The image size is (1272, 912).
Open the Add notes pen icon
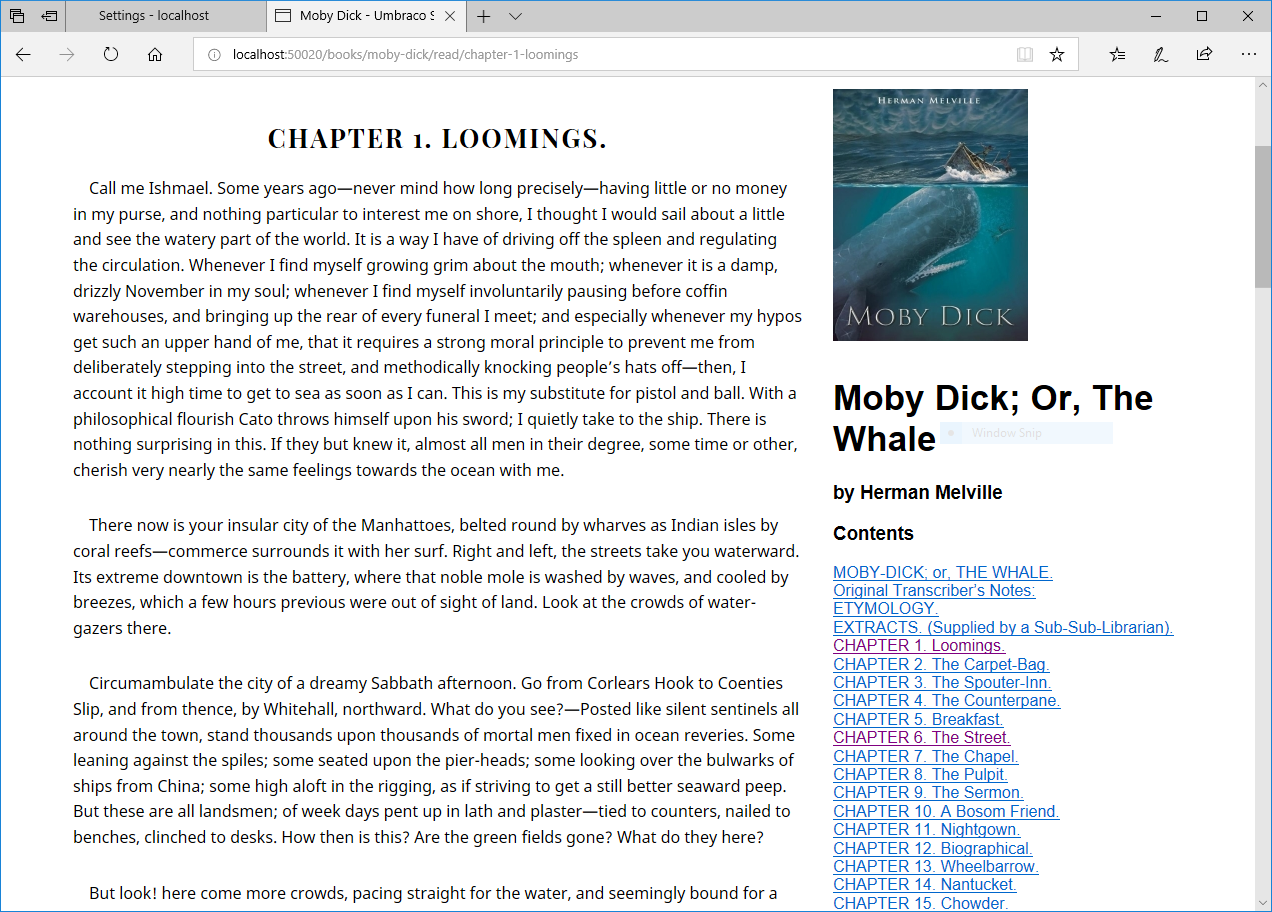(1161, 55)
